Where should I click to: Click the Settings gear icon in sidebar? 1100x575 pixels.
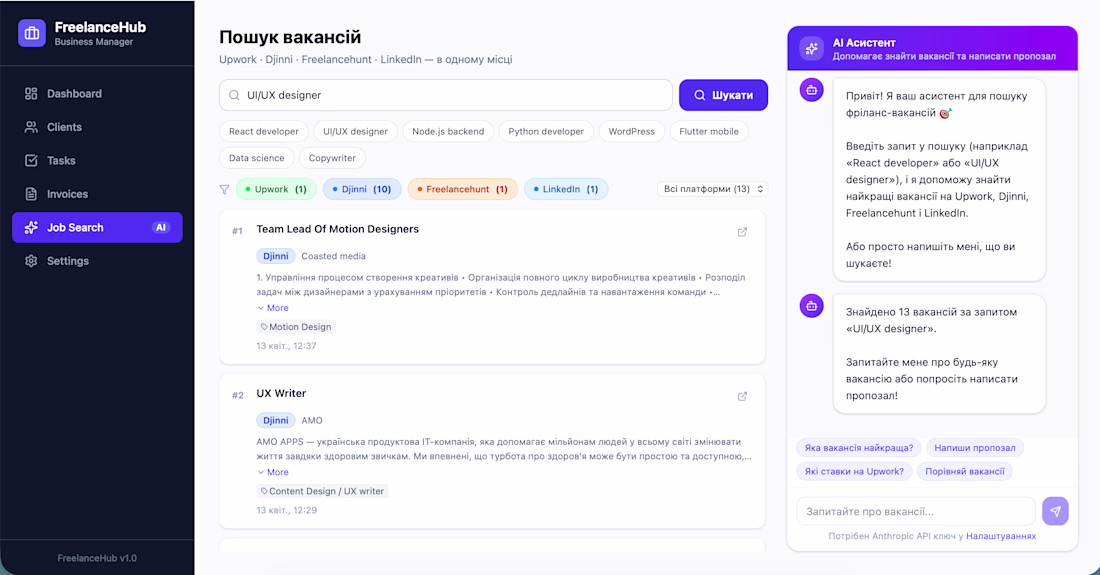pyautogui.click(x=31, y=261)
